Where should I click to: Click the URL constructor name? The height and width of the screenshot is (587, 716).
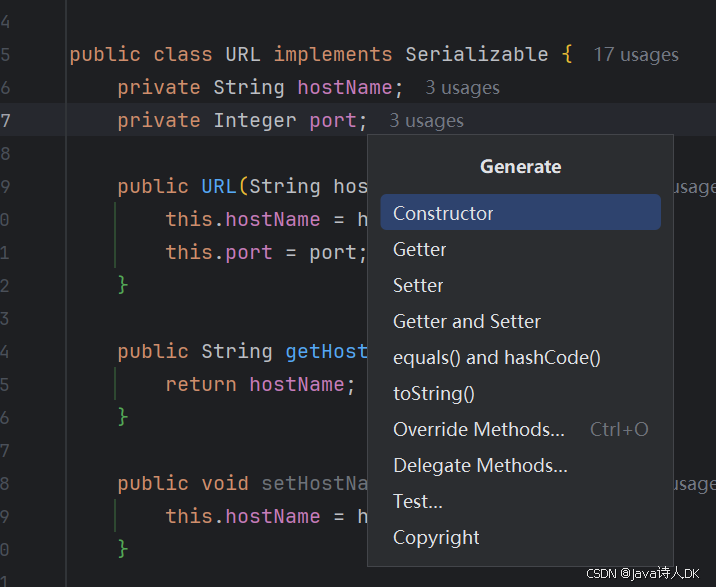(219, 186)
